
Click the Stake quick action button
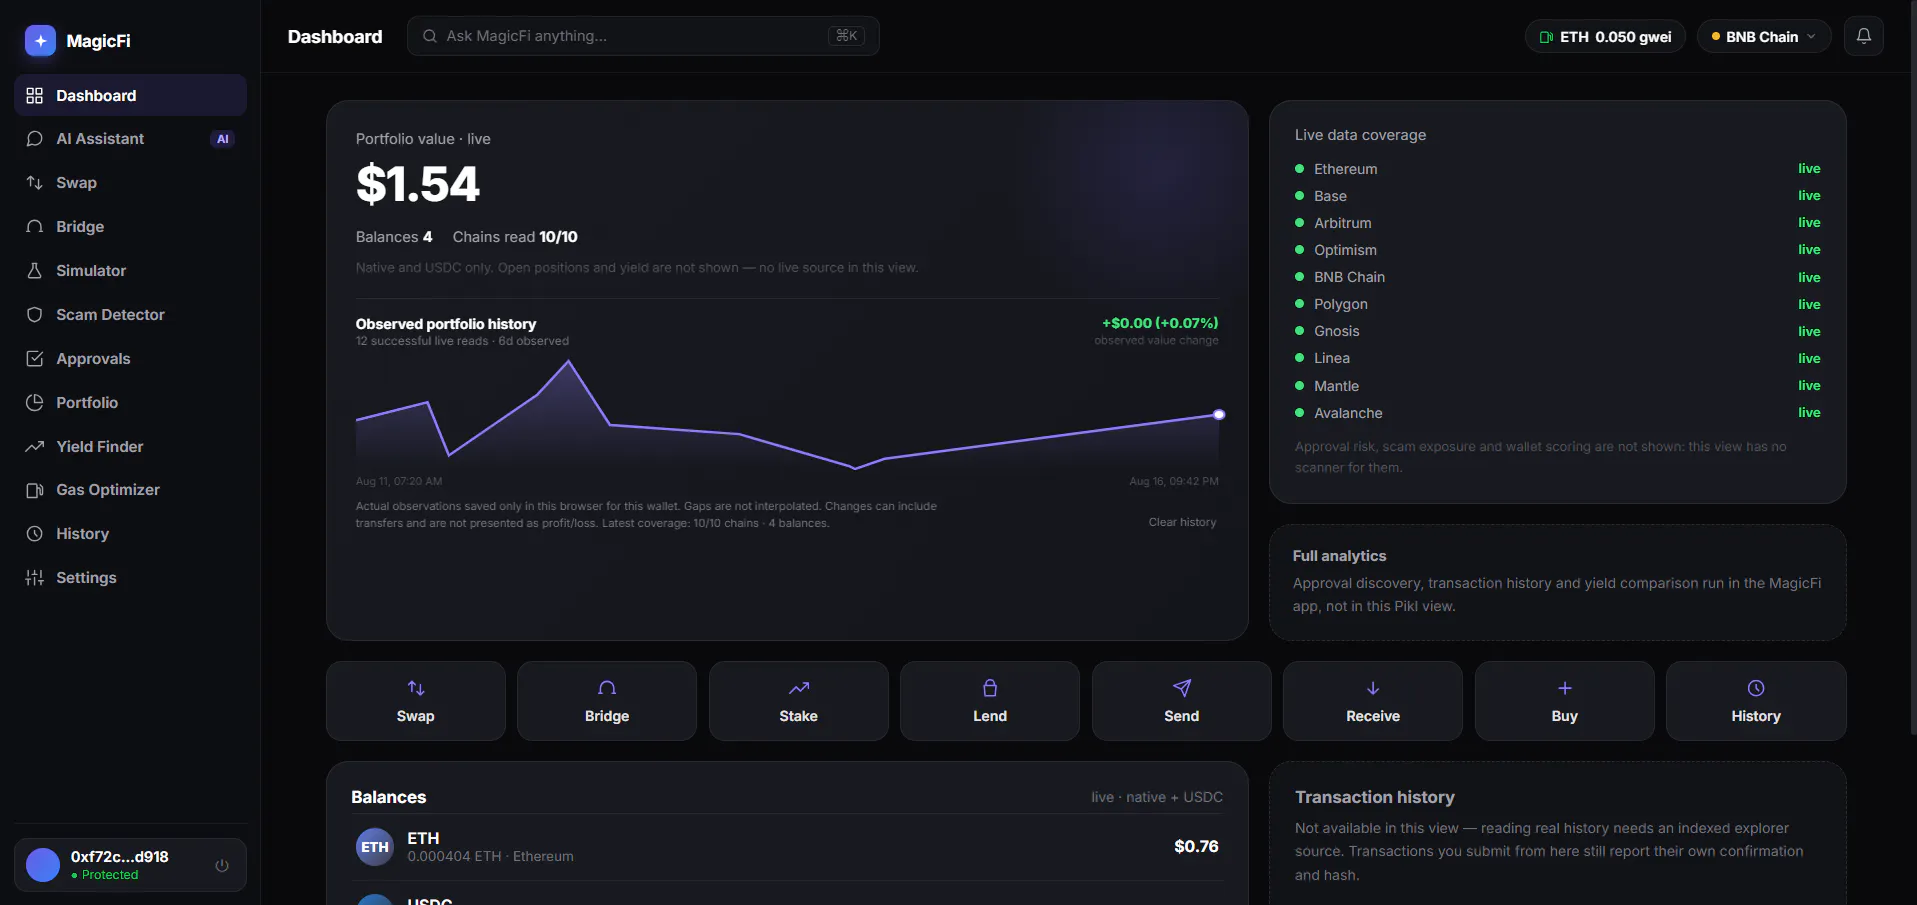click(799, 701)
